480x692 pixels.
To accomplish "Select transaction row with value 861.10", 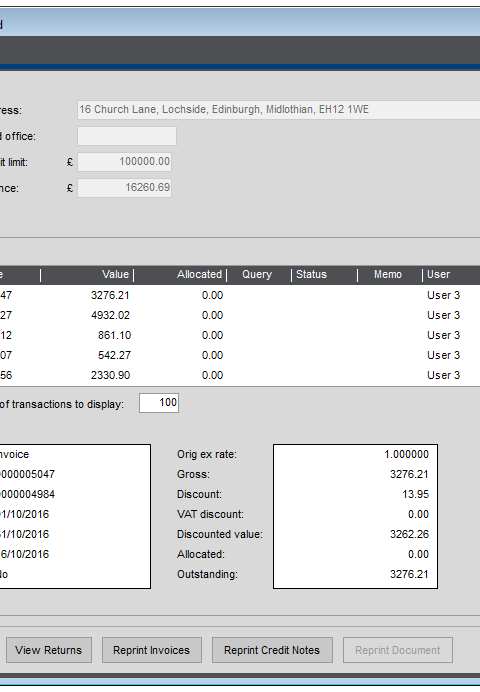I will (240, 335).
